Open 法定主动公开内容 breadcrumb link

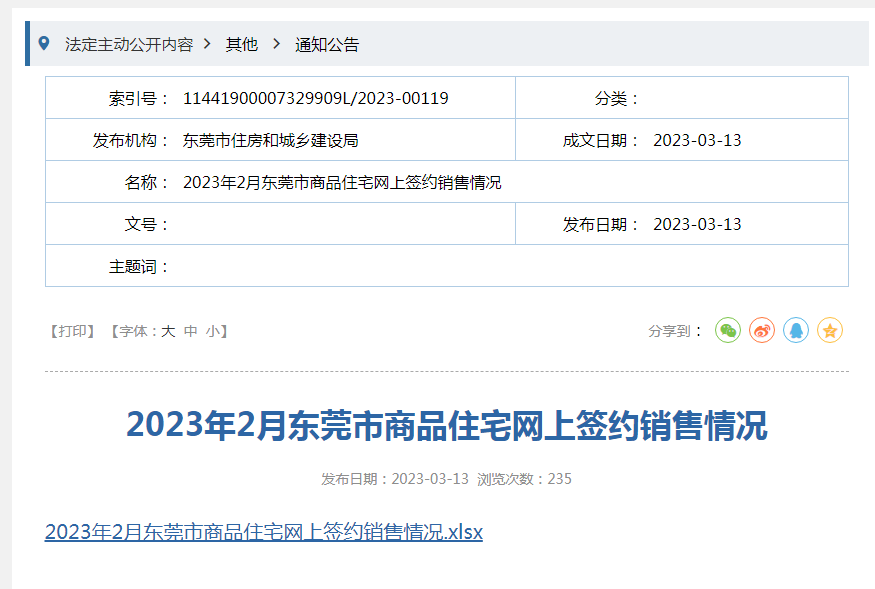[129, 44]
